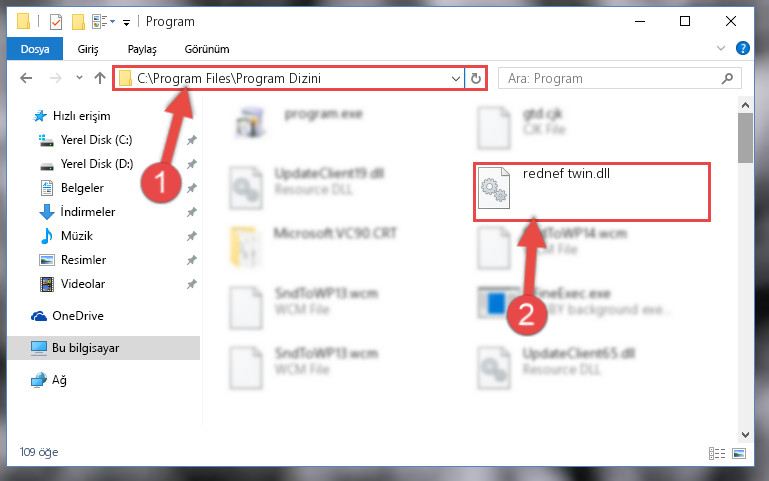Image resolution: width=769 pixels, height=481 pixels.
Task: Click the New folder icon in title bar
Action: tap(78, 22)
